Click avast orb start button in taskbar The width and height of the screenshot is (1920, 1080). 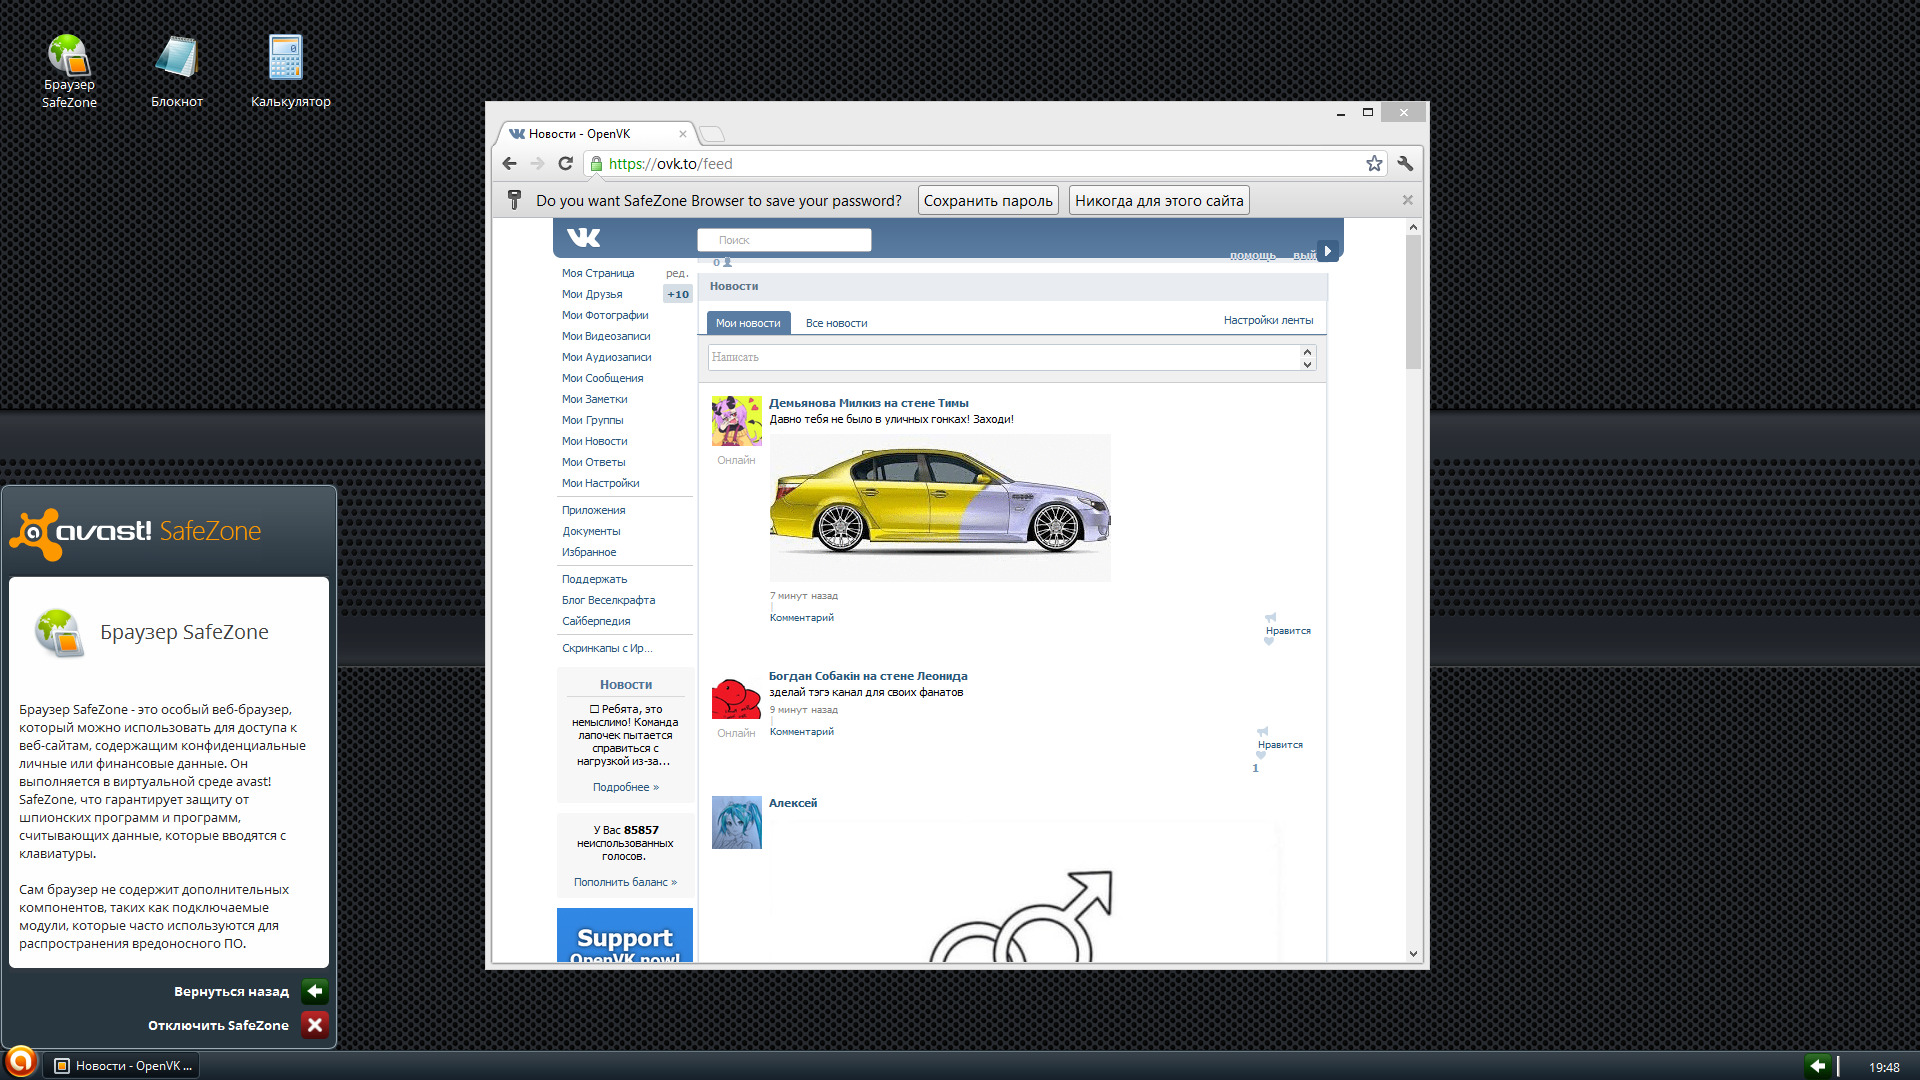[20, 1061]
